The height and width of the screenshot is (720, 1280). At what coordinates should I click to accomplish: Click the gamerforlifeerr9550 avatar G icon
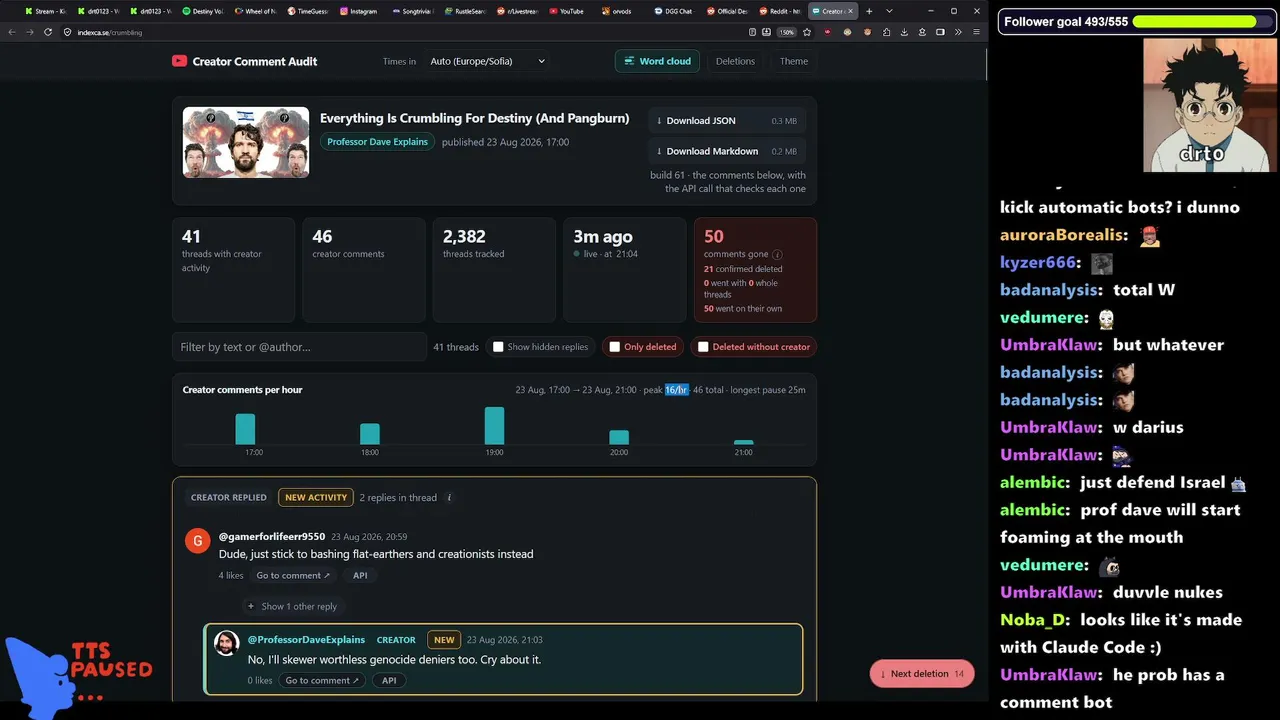pos(197,541)
